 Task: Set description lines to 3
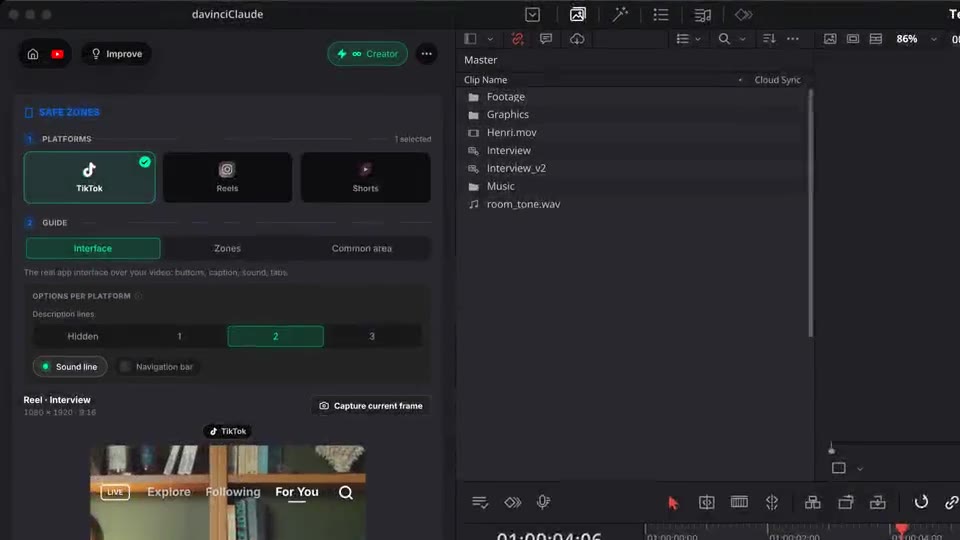click(x=372, y=336)
